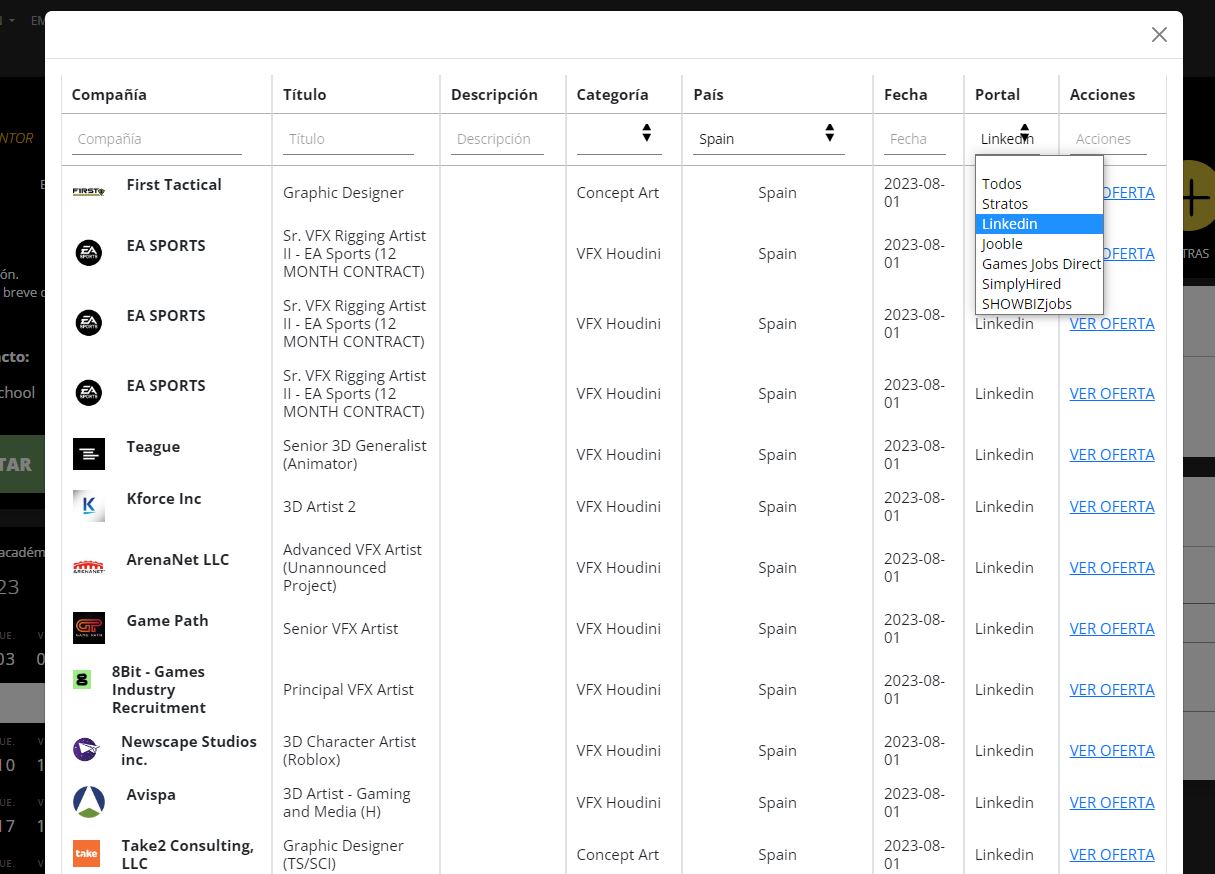Collapse the Portal filter dropdown showing Linkedin
This screenshot has height=874, width=1215.
pyautogui.click(x=1007, y=138)
